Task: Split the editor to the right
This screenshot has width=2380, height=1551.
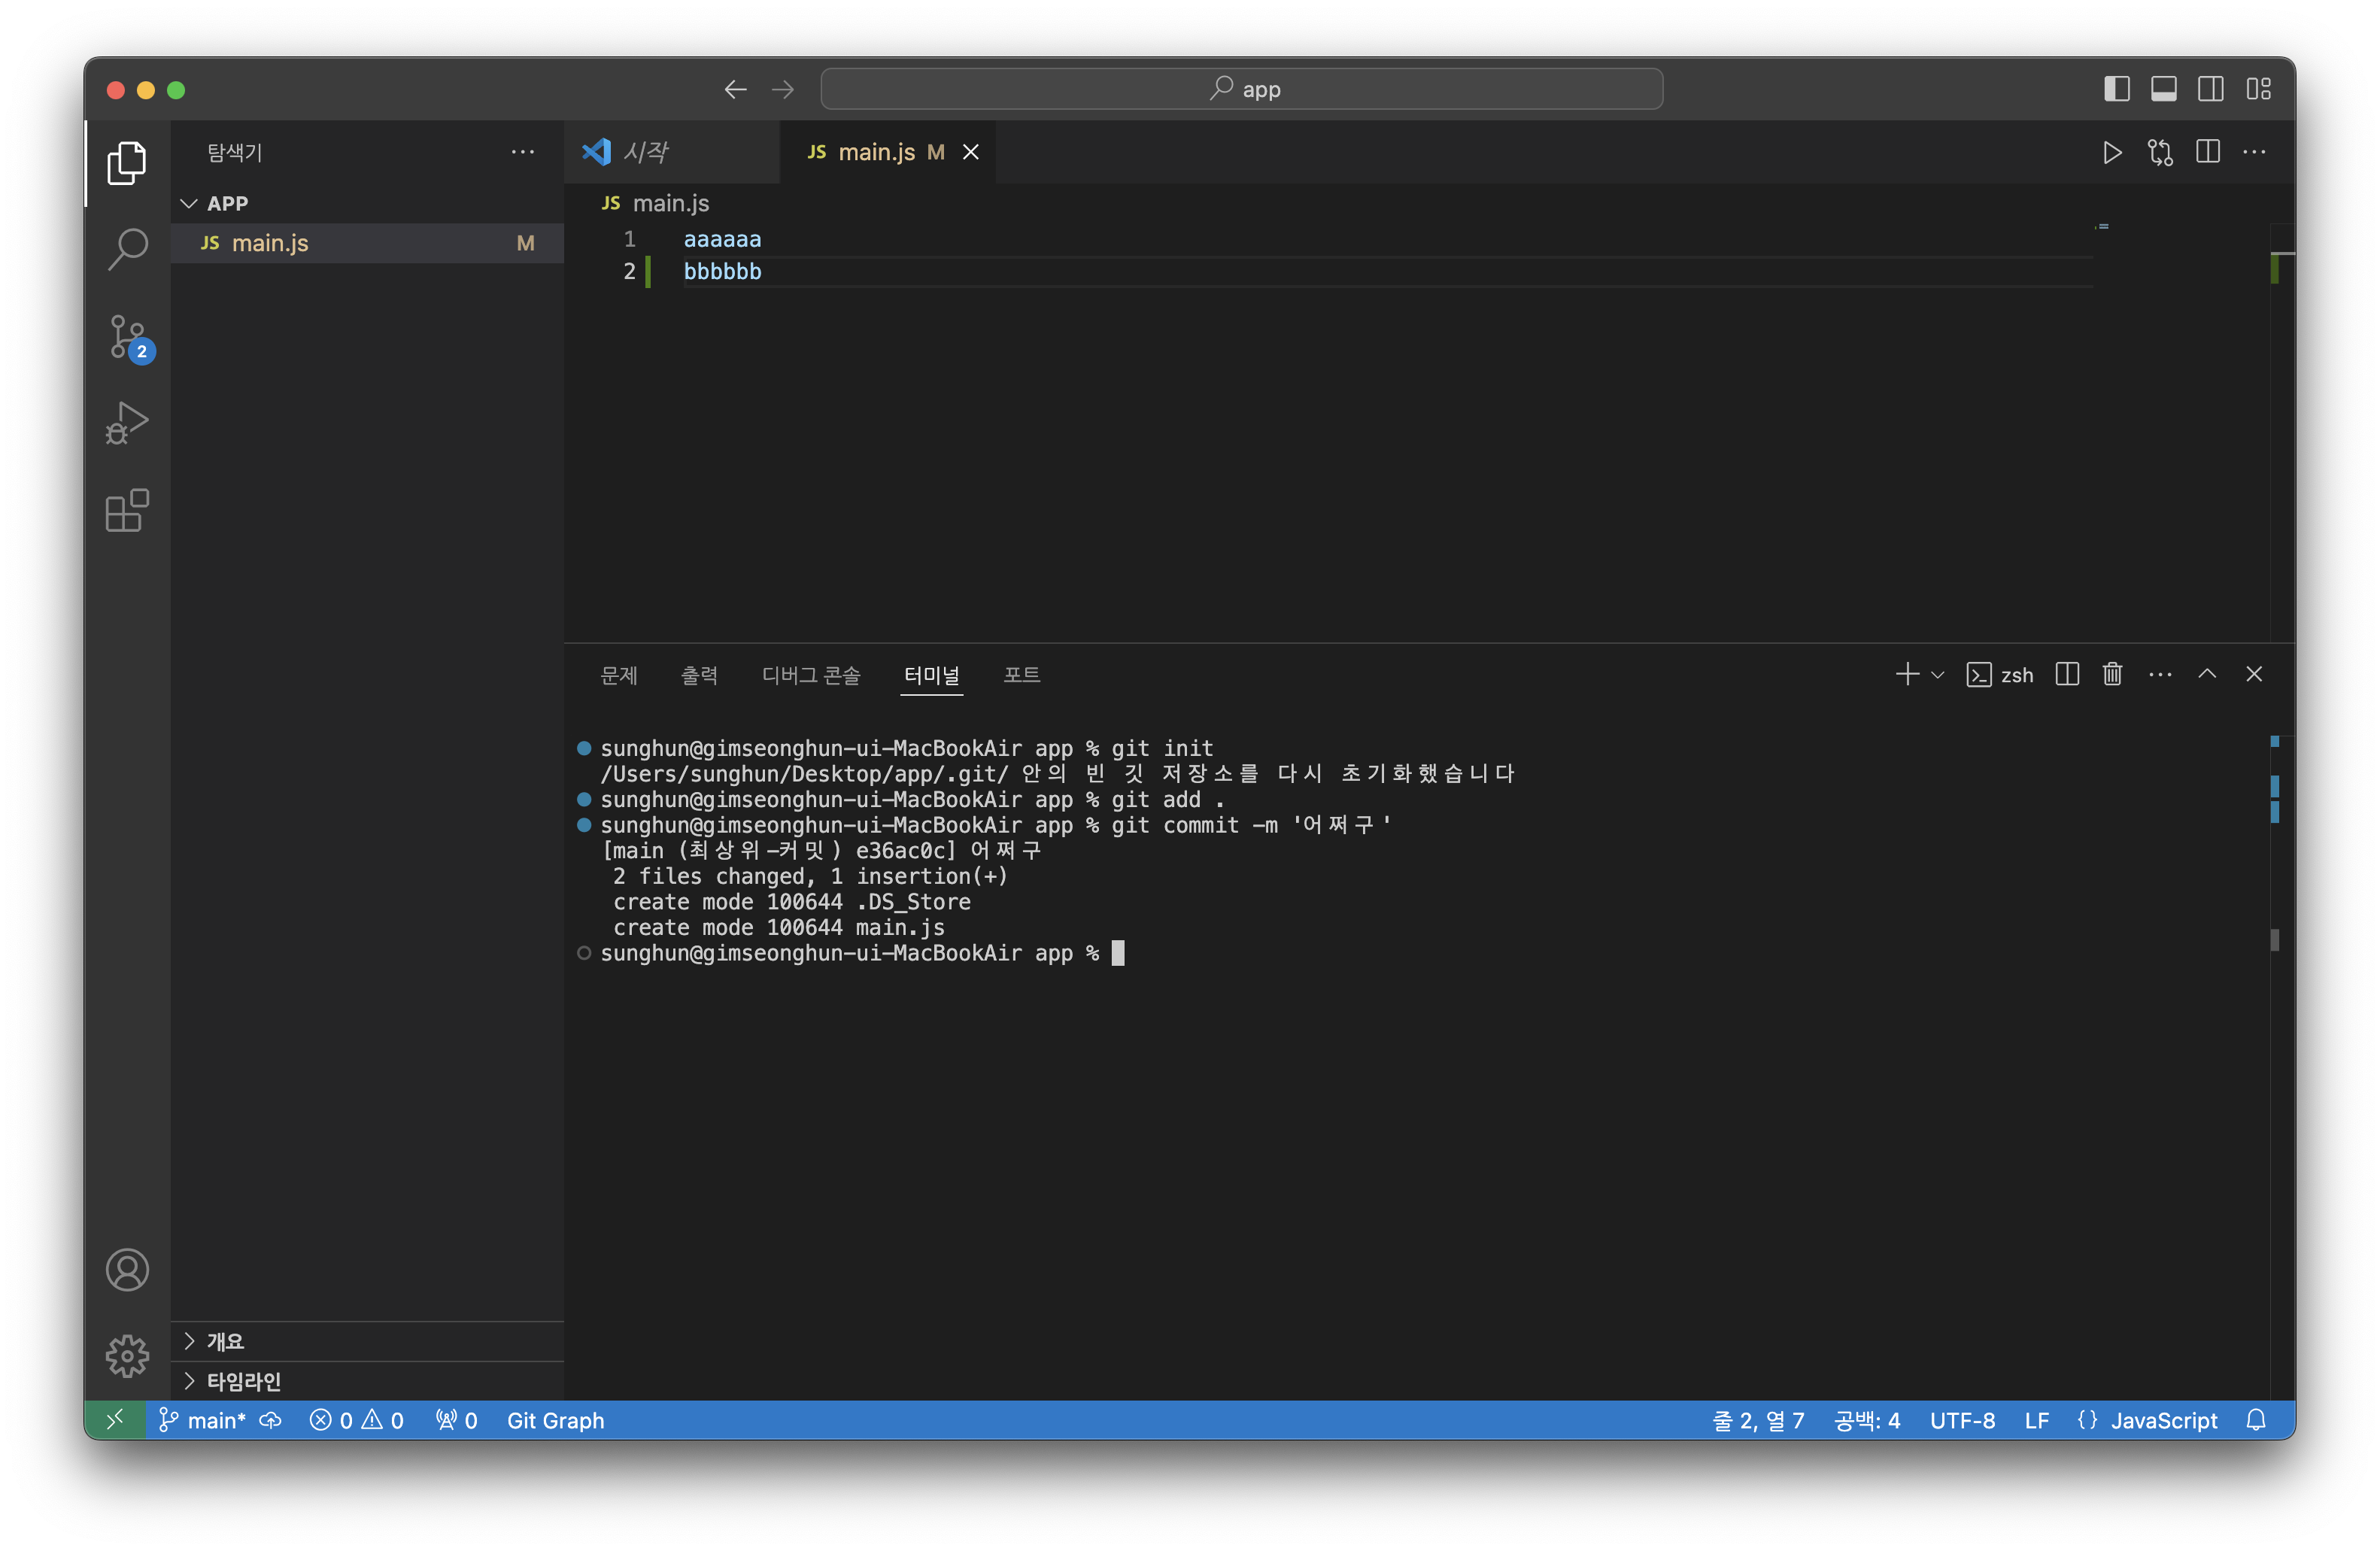Action: click(2208, 152)
